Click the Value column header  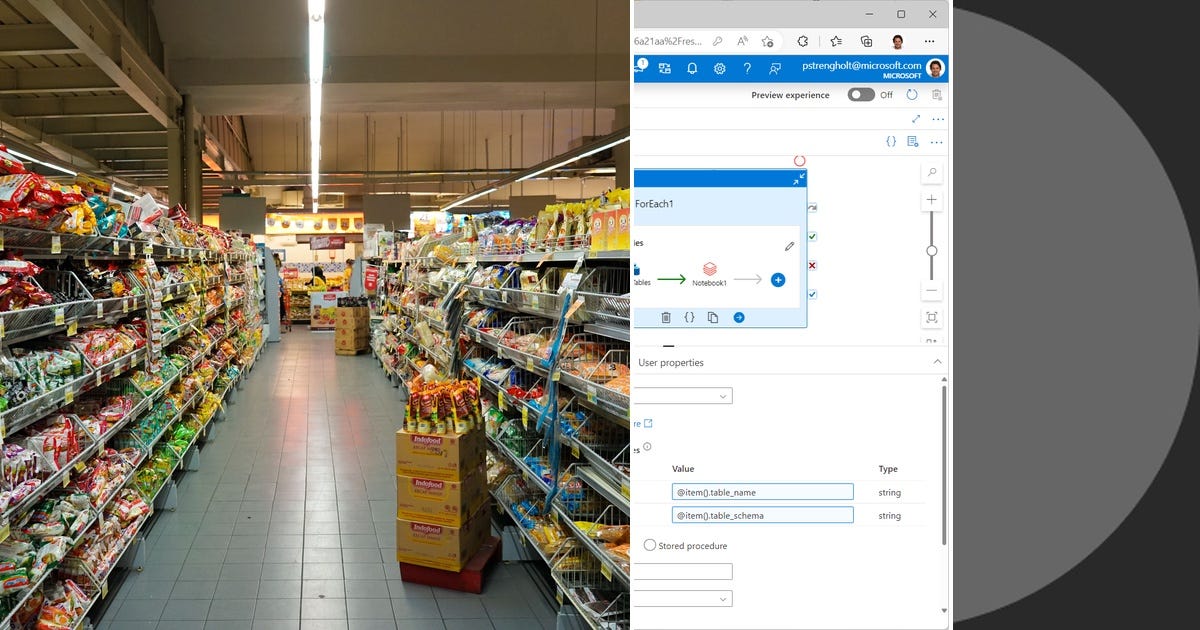pyautogui.click(x=683, y=469)
